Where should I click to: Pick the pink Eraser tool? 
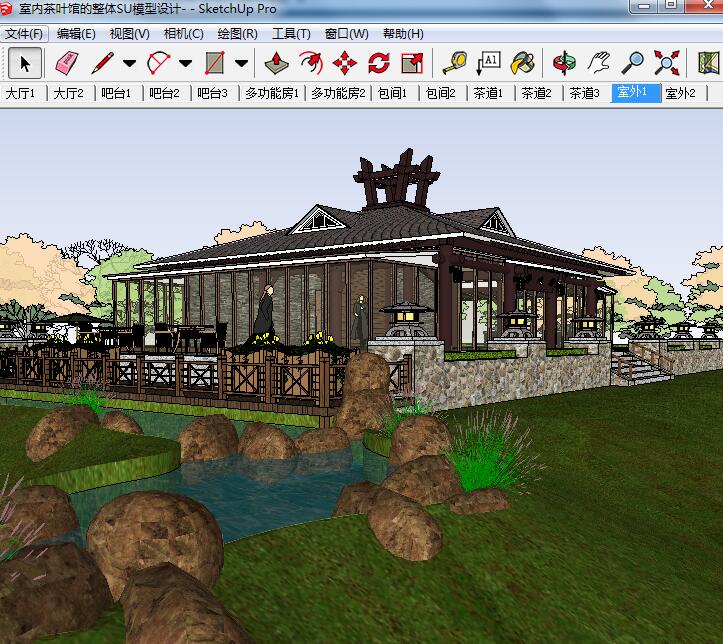coord(67,63)
